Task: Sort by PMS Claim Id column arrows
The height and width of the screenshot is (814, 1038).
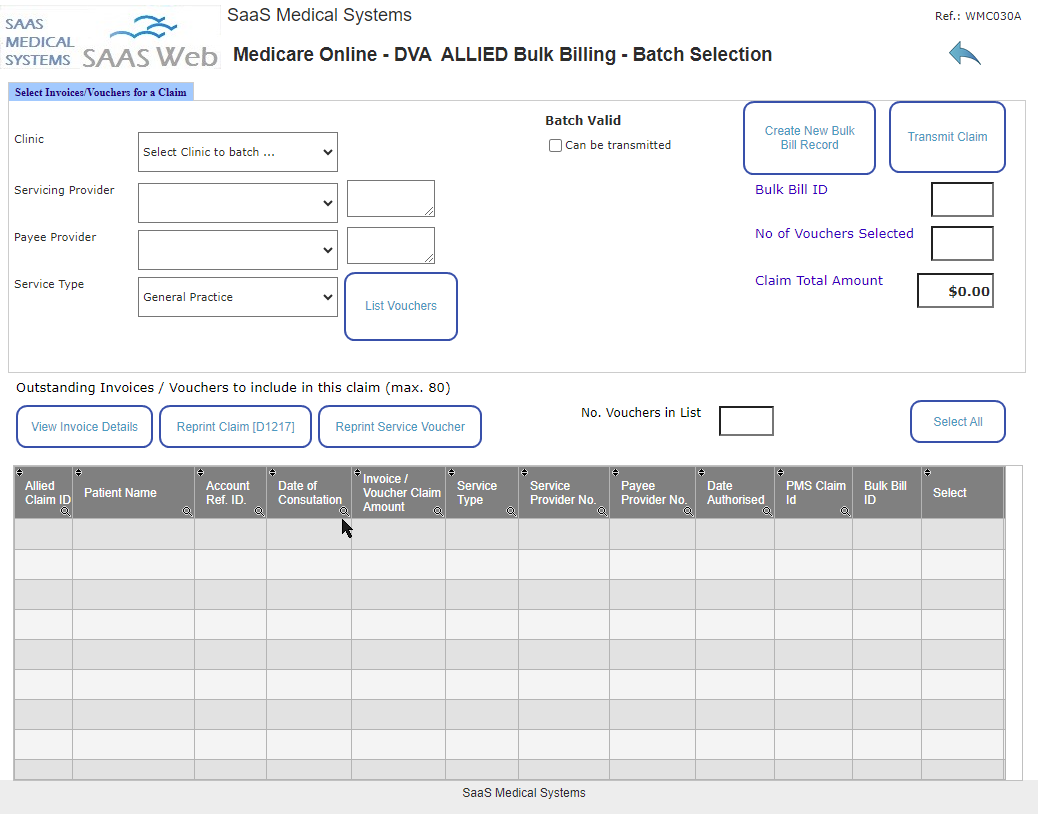Action: click(780, 473)
